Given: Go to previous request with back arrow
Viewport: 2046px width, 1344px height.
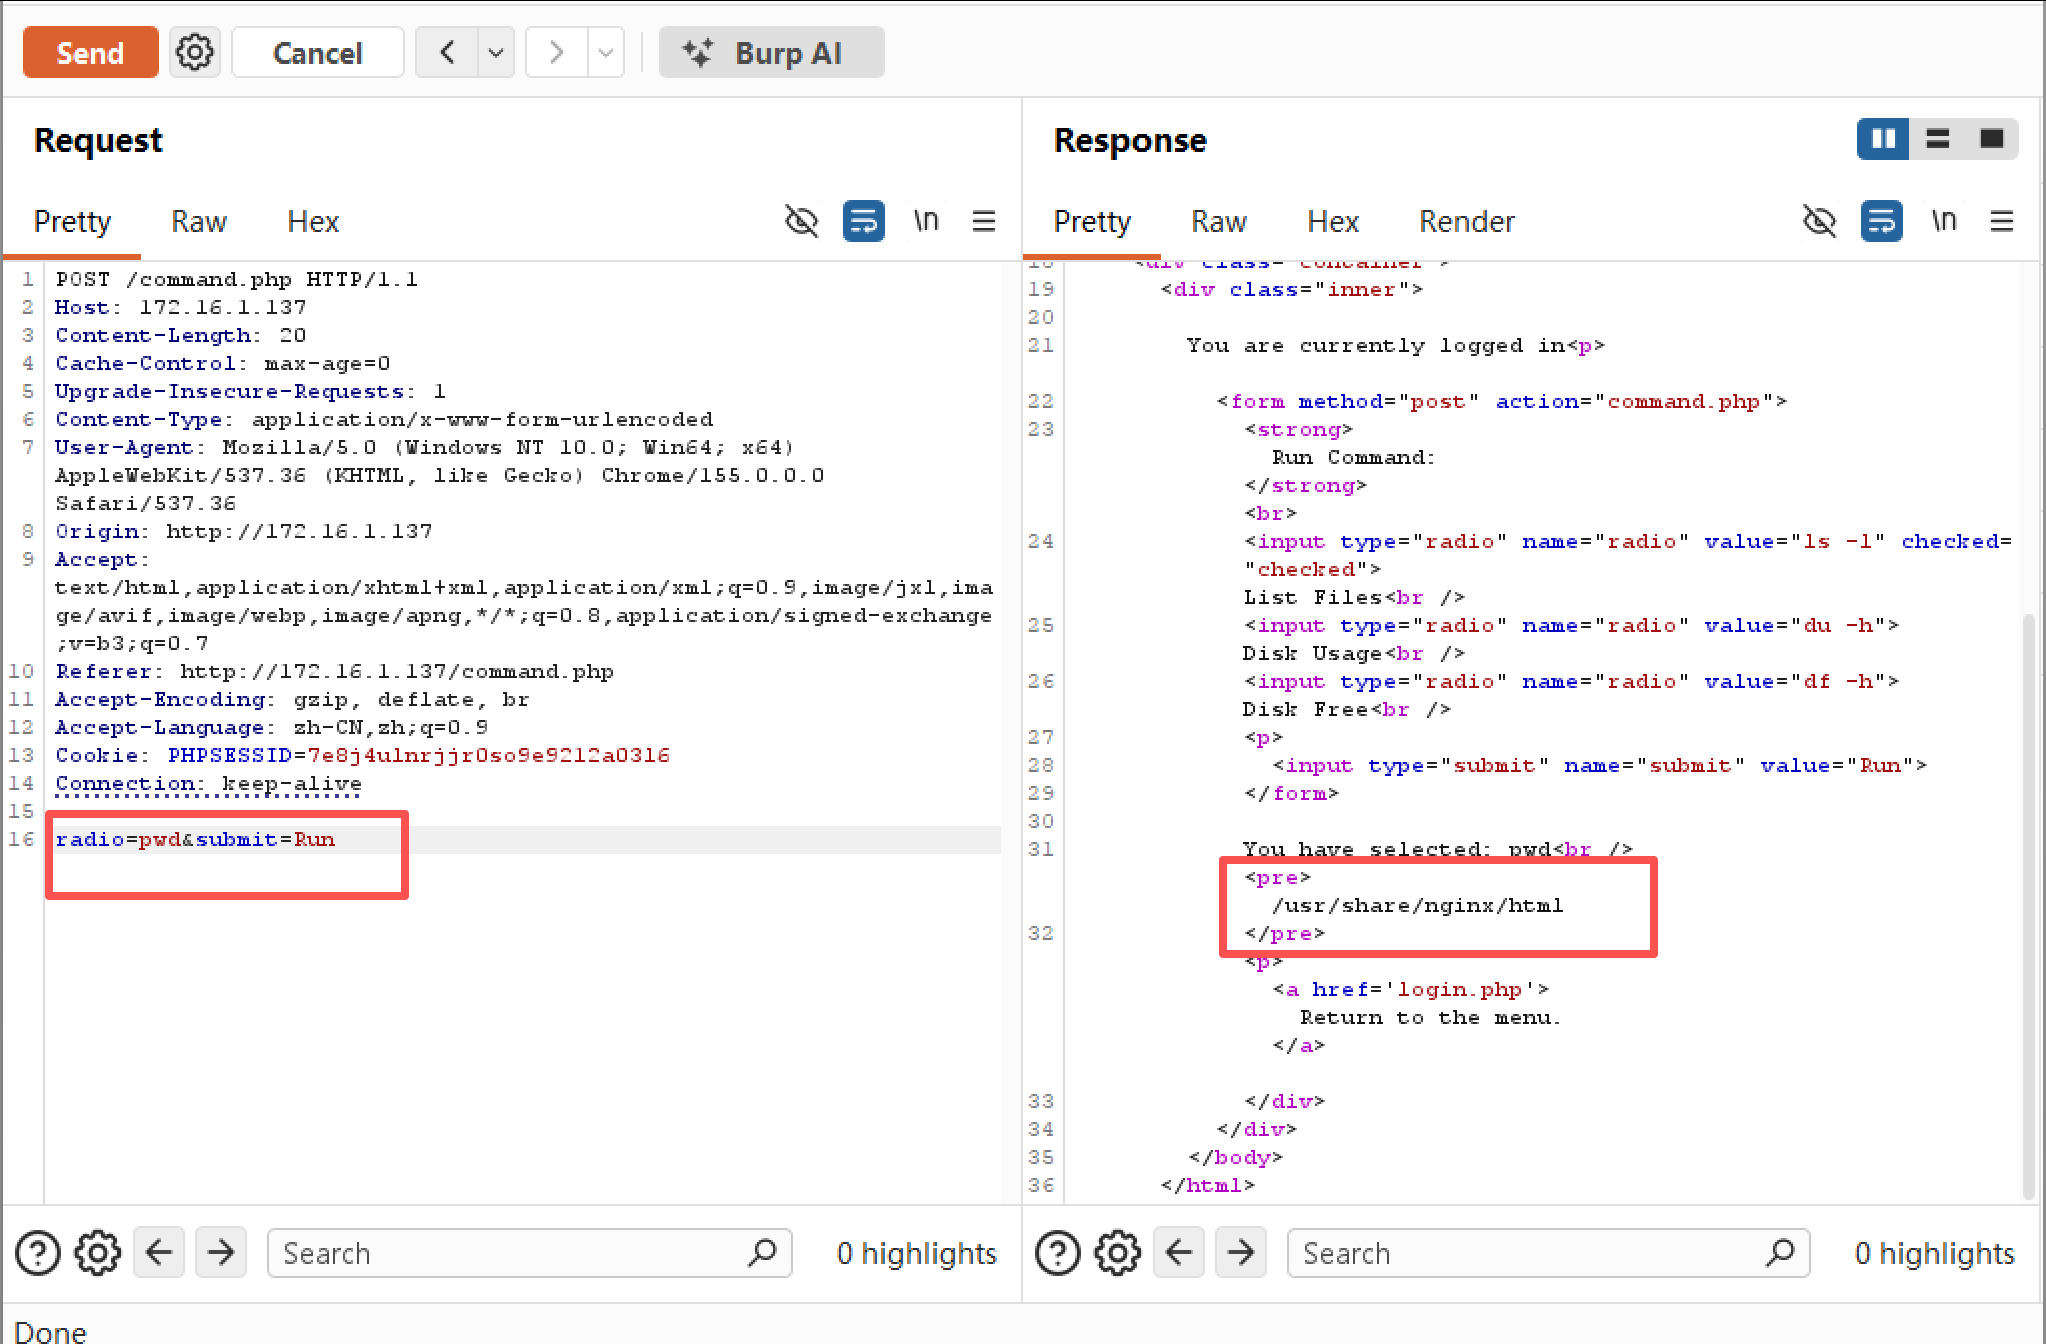Looking at the screenshot, I should pos(447,52).
